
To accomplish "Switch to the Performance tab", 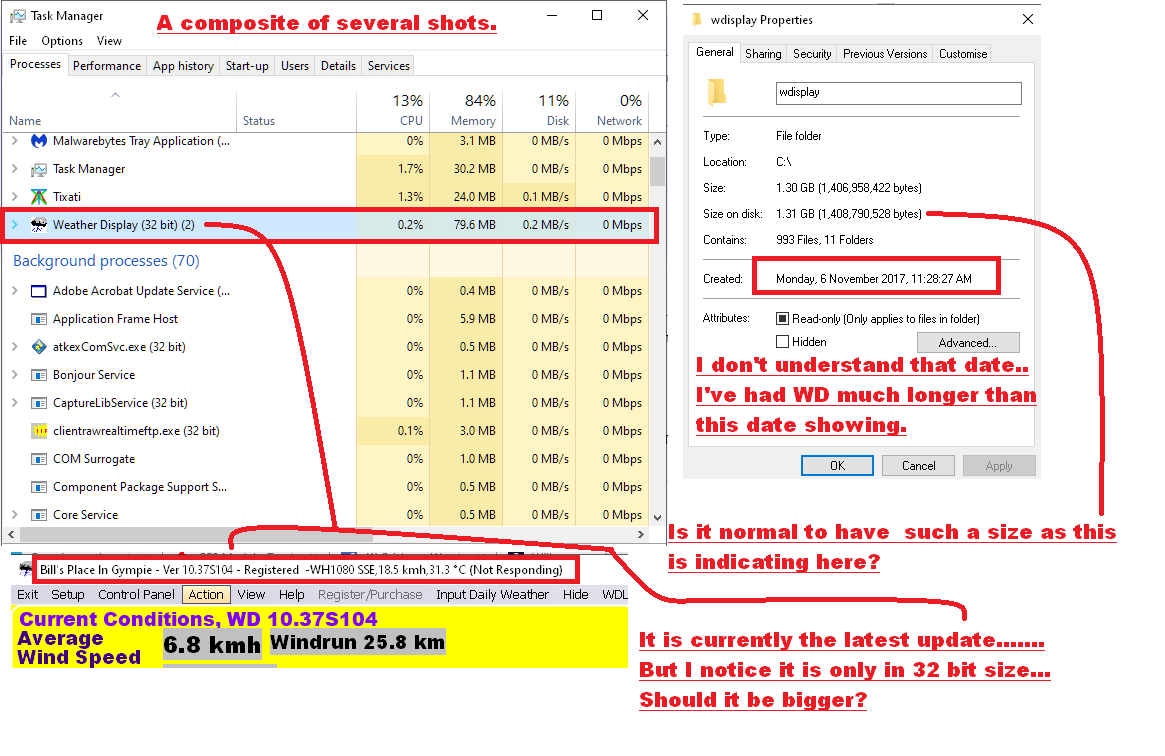I will click(107, 66).
